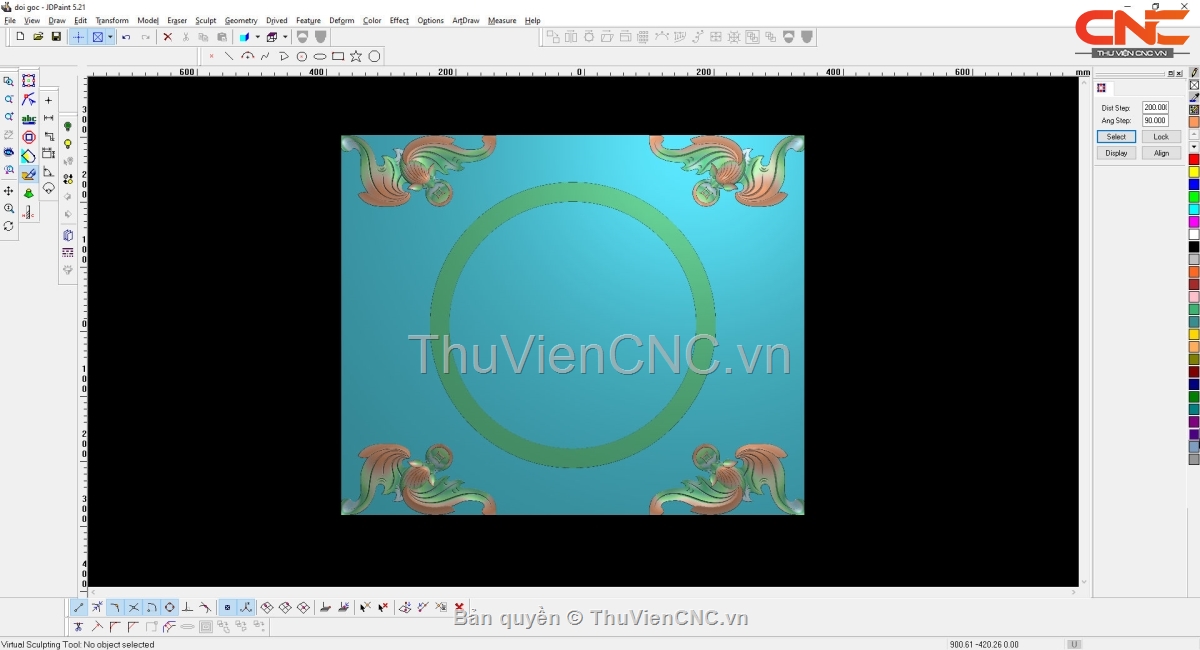Click the scissors trim icon in bottom toolbar

point(77,627)
